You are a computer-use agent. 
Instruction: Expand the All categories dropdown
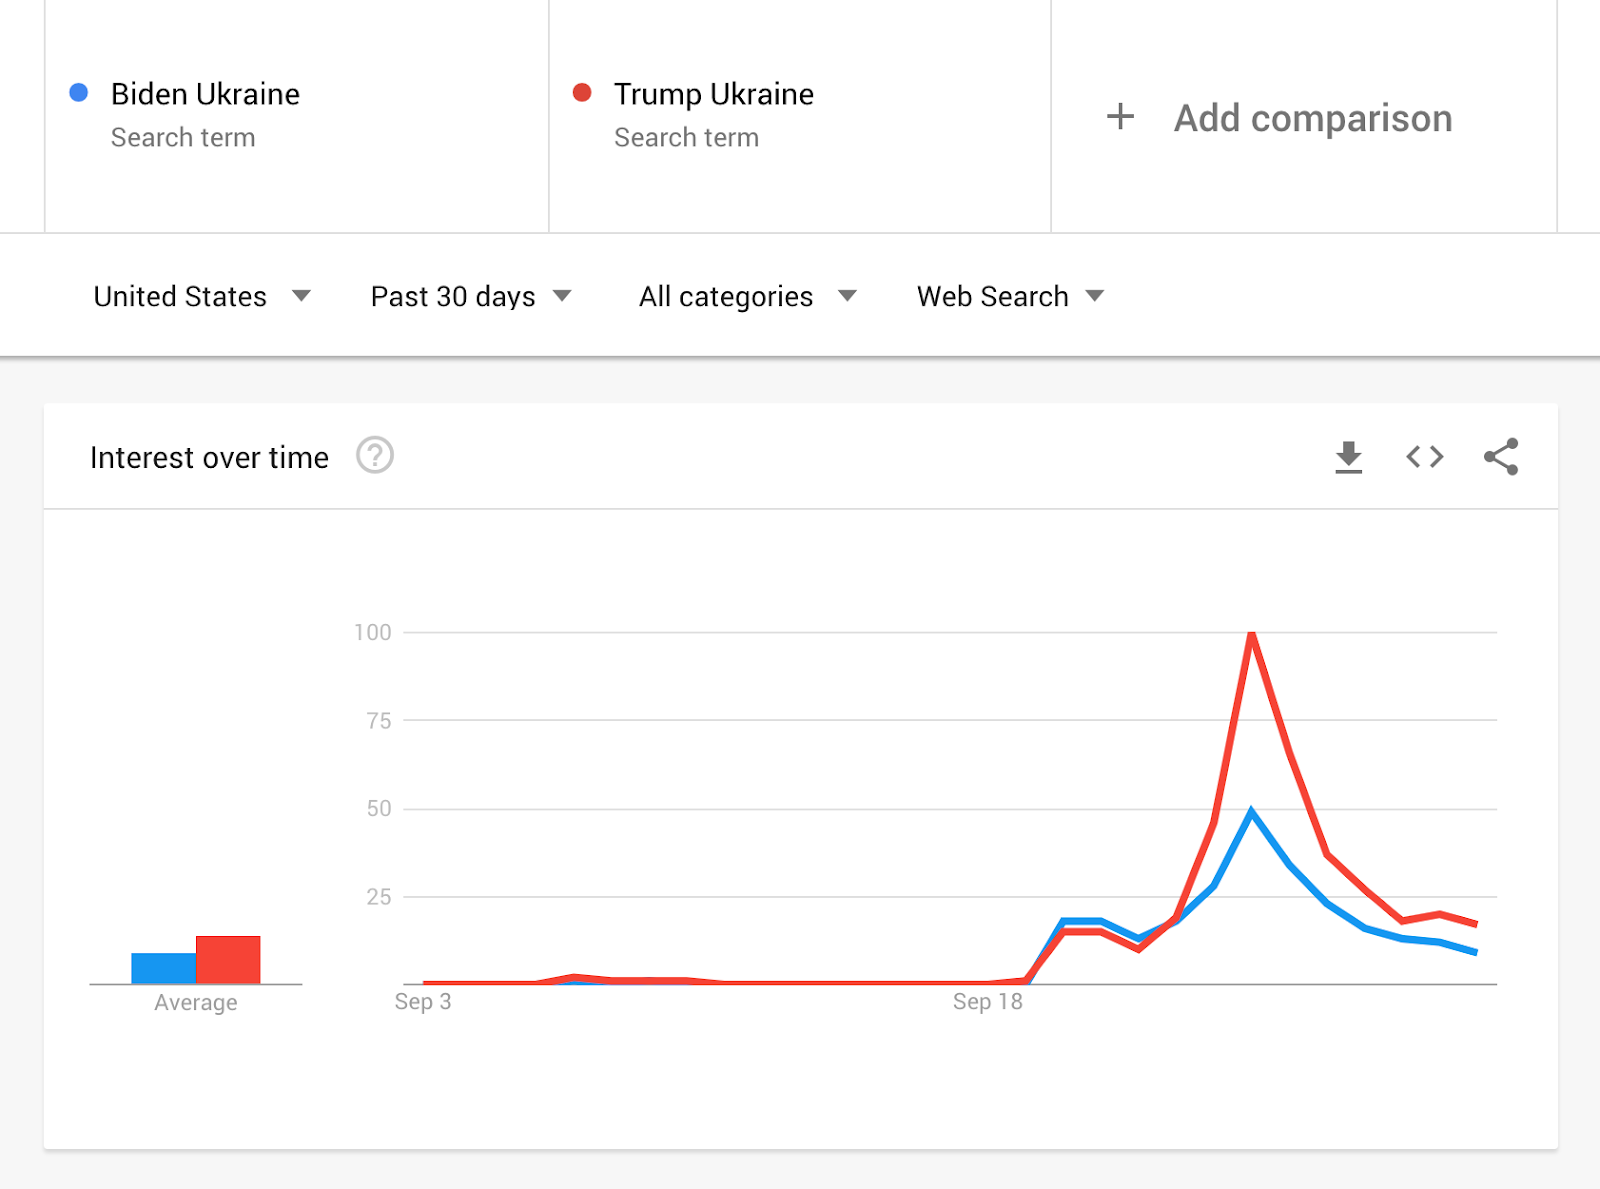(748, 296)
